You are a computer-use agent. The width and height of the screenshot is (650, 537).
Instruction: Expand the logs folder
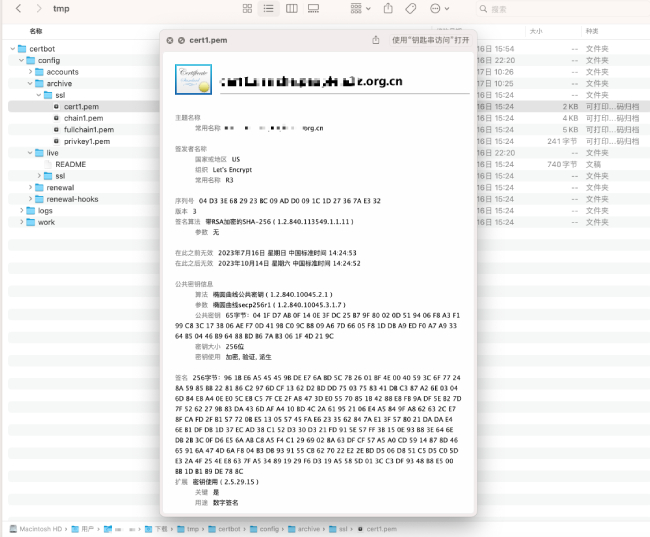point(21,211)
